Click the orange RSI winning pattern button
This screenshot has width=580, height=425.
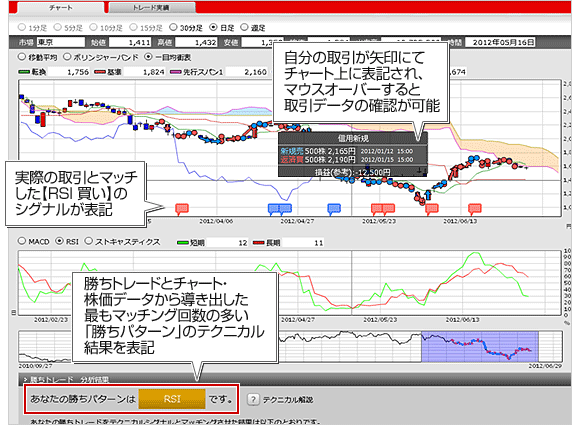click(172, 399)
